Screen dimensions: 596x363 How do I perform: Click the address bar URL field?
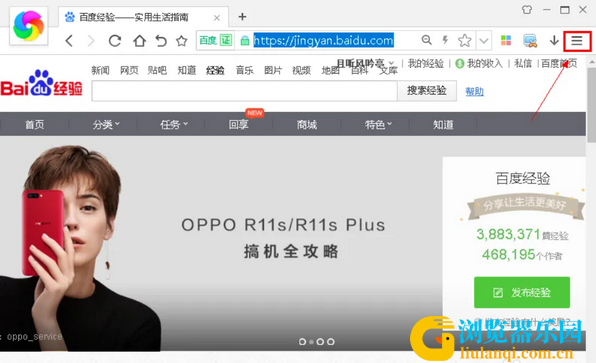tap(323, 40)
